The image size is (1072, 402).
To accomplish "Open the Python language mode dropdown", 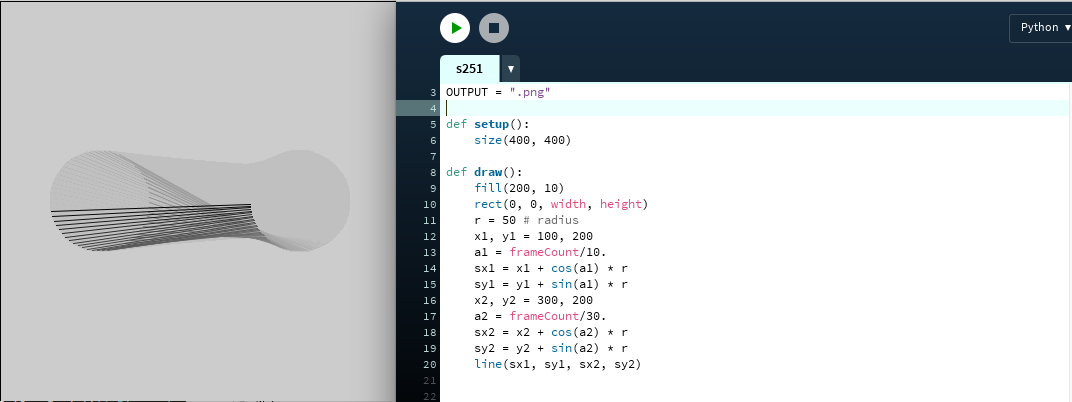I will tap(1040, 27).
